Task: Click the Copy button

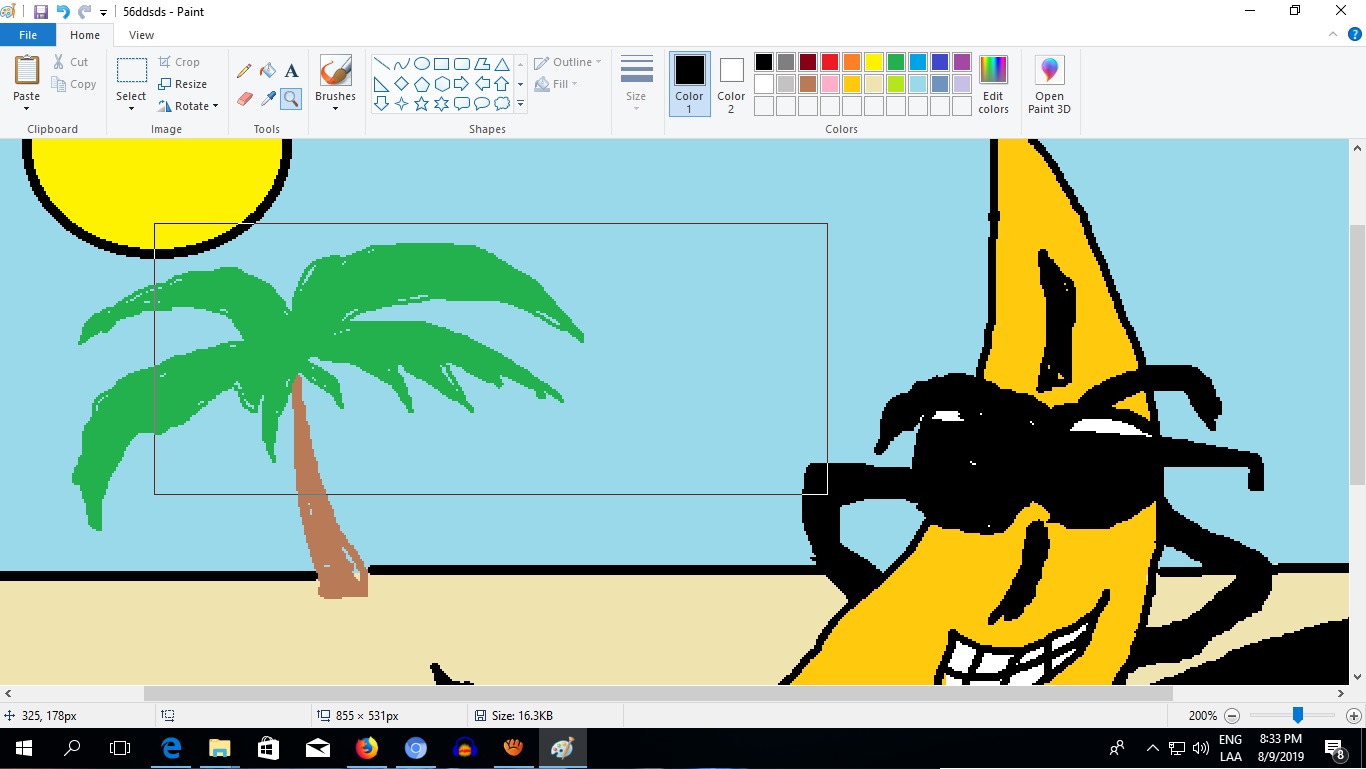Action: pos(74,84)
